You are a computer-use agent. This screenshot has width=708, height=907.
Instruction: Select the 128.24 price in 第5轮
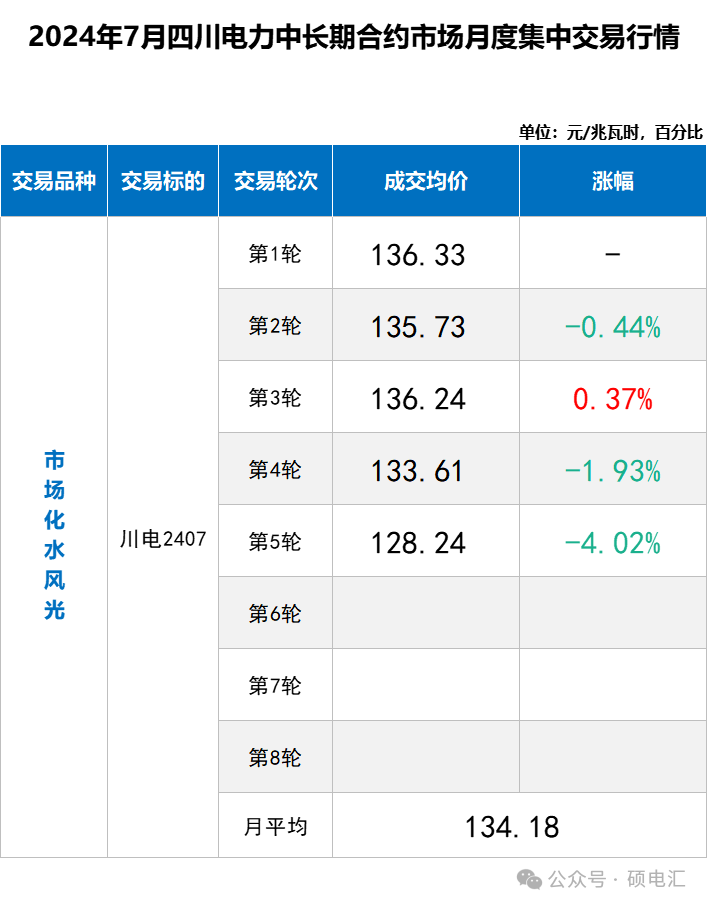tap(418, 543)
